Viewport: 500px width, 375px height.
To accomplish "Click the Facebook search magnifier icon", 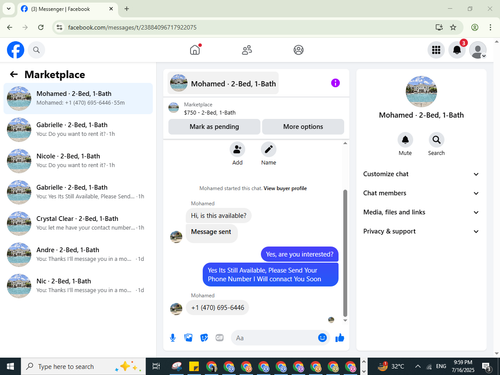I will [x=36, y=50].
